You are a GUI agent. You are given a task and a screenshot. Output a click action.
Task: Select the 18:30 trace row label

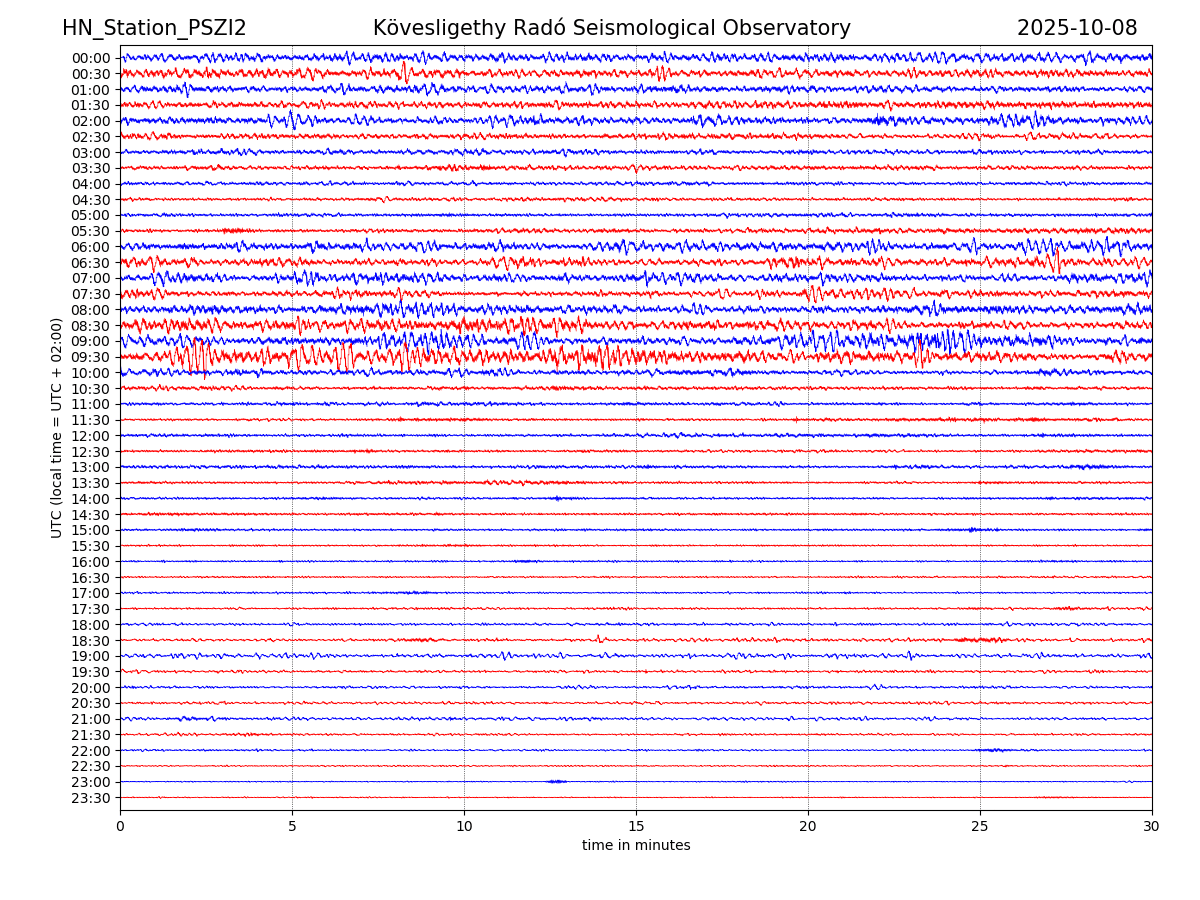tap(91, 641)
